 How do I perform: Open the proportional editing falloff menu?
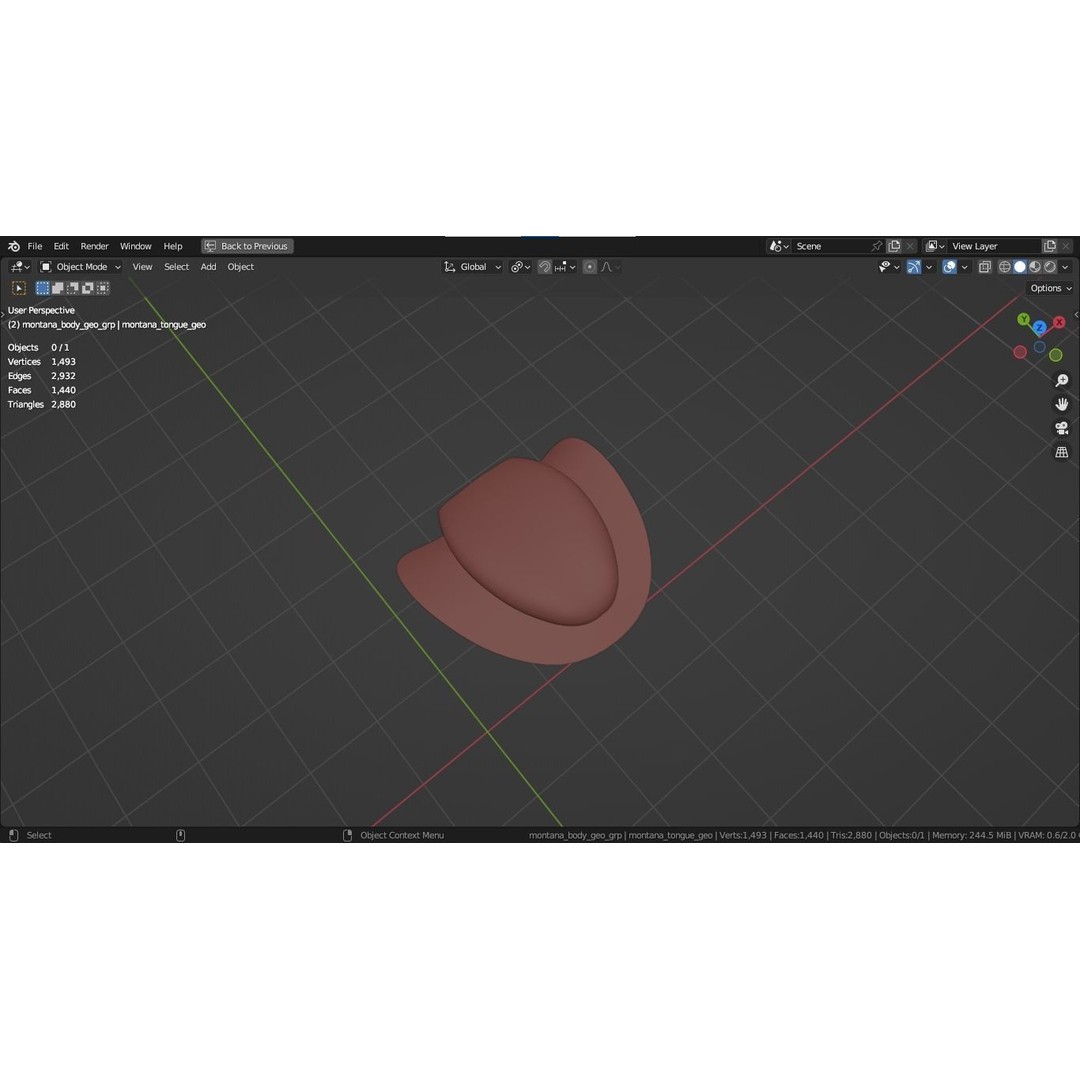[x=611, y=267]
